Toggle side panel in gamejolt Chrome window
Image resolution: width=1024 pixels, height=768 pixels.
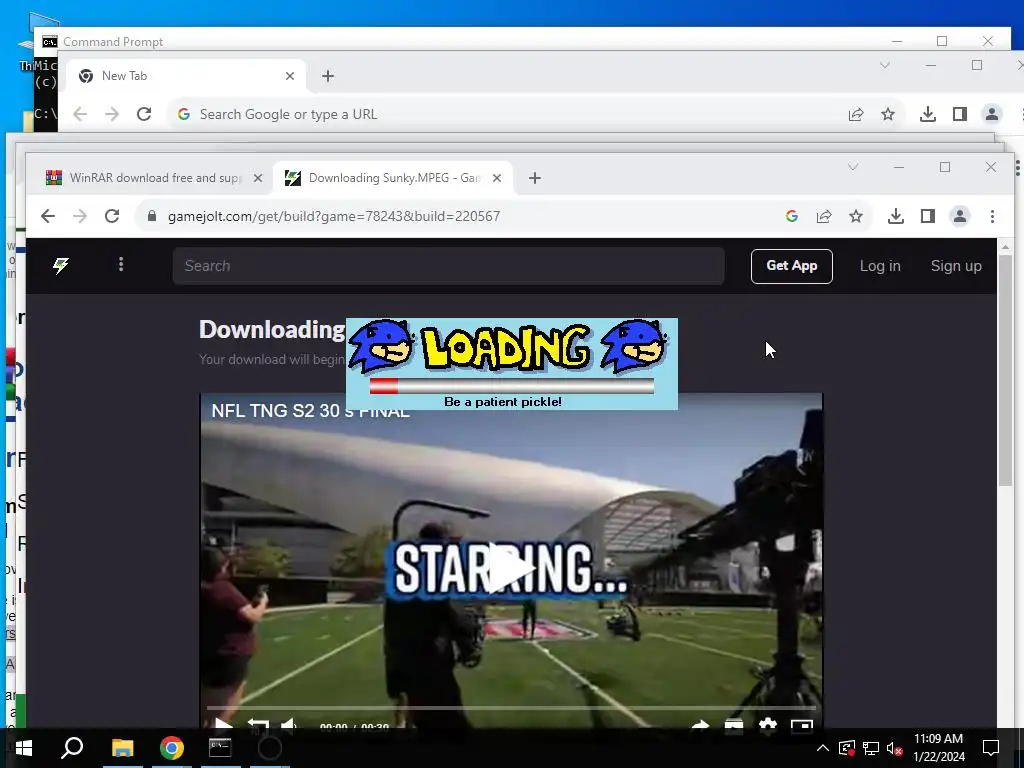(x=928, y=216)
